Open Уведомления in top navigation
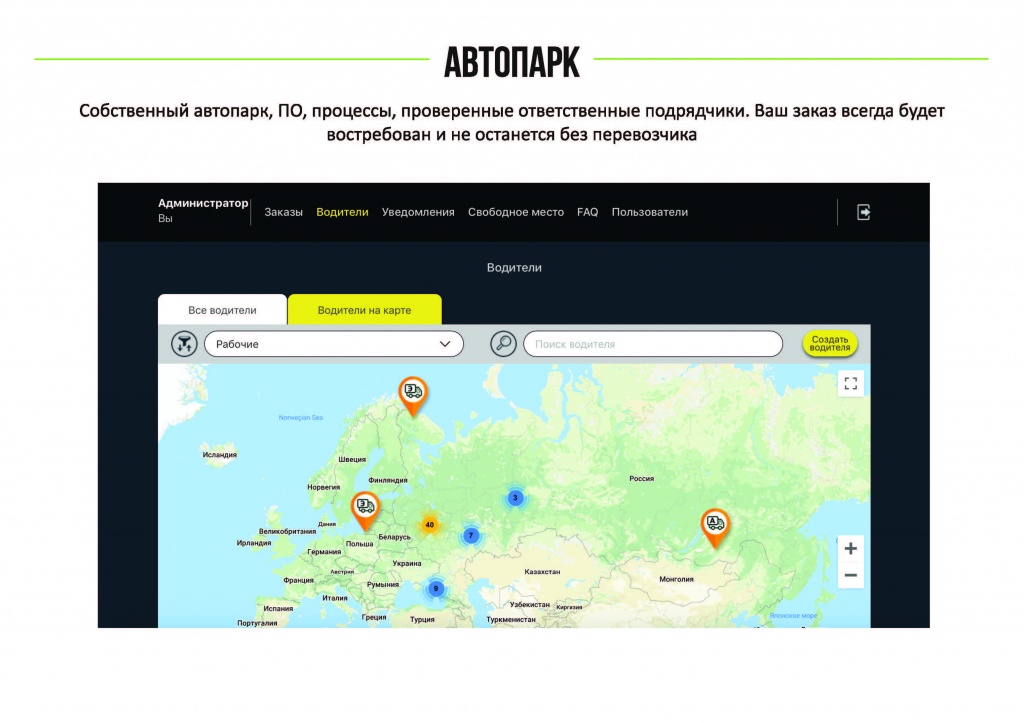Image resolution: width=1024 pixels, height=723 pixels. point(418,212)
